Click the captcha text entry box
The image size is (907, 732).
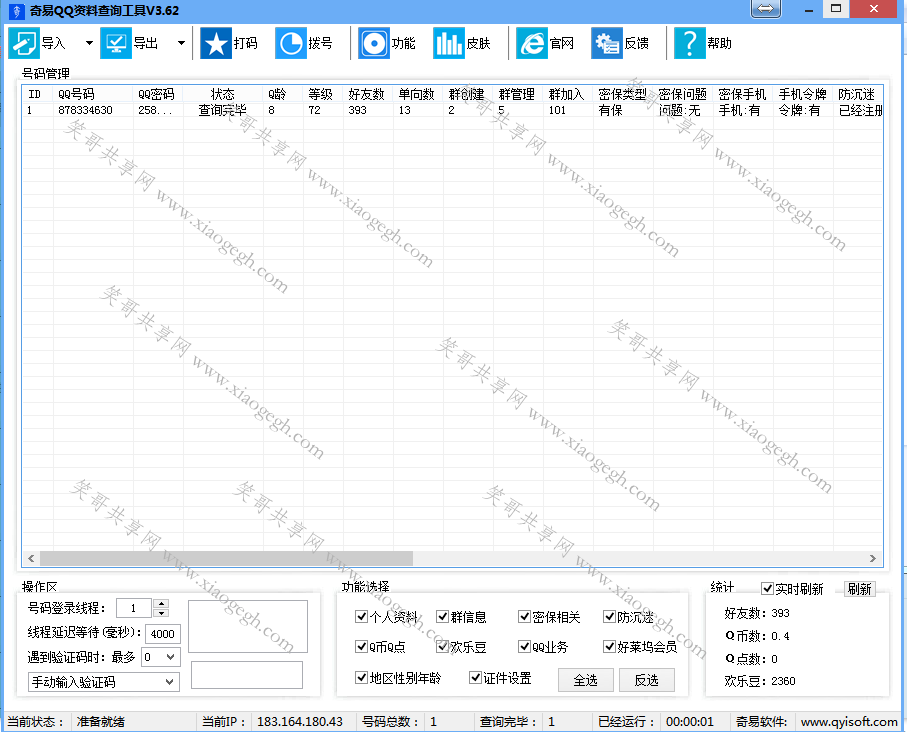coord(246,675)
